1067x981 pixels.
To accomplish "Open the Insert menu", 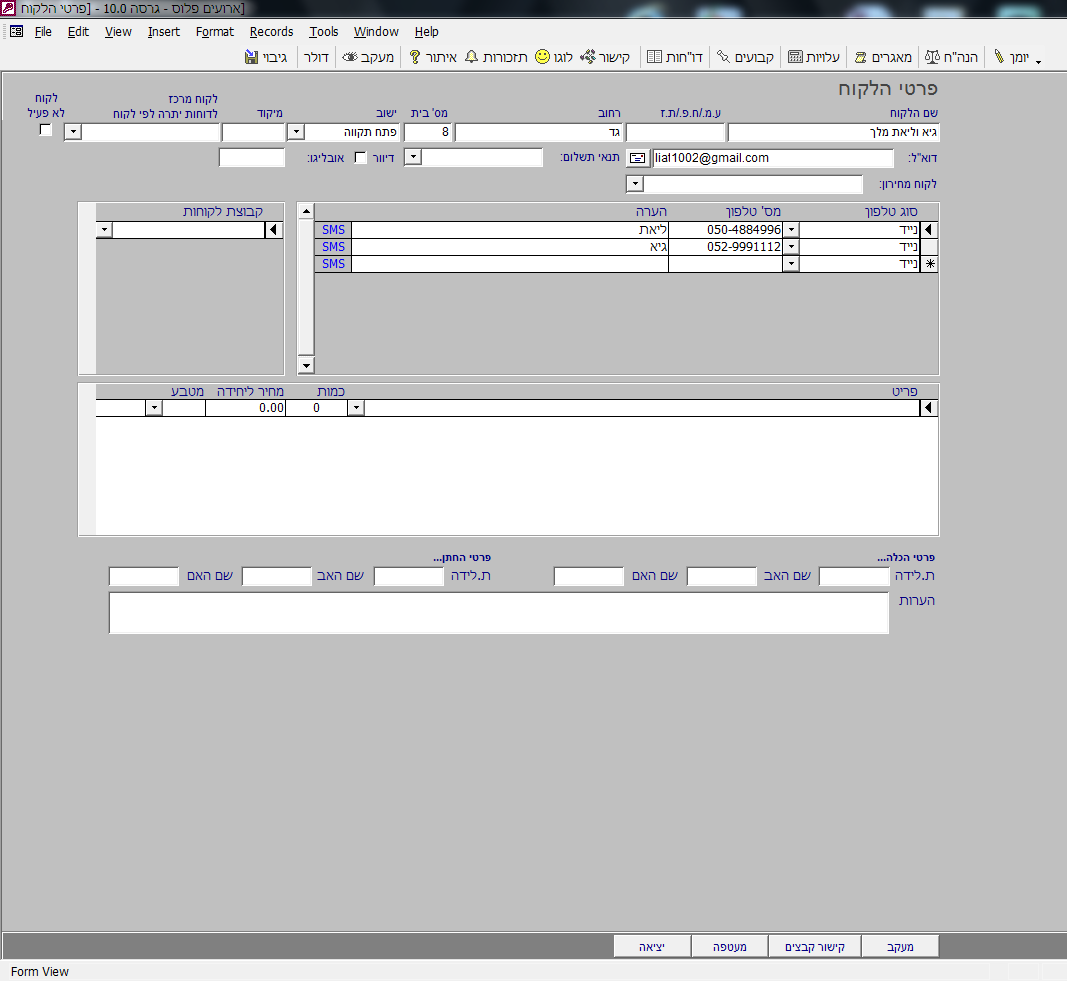I will coord(163,31).
